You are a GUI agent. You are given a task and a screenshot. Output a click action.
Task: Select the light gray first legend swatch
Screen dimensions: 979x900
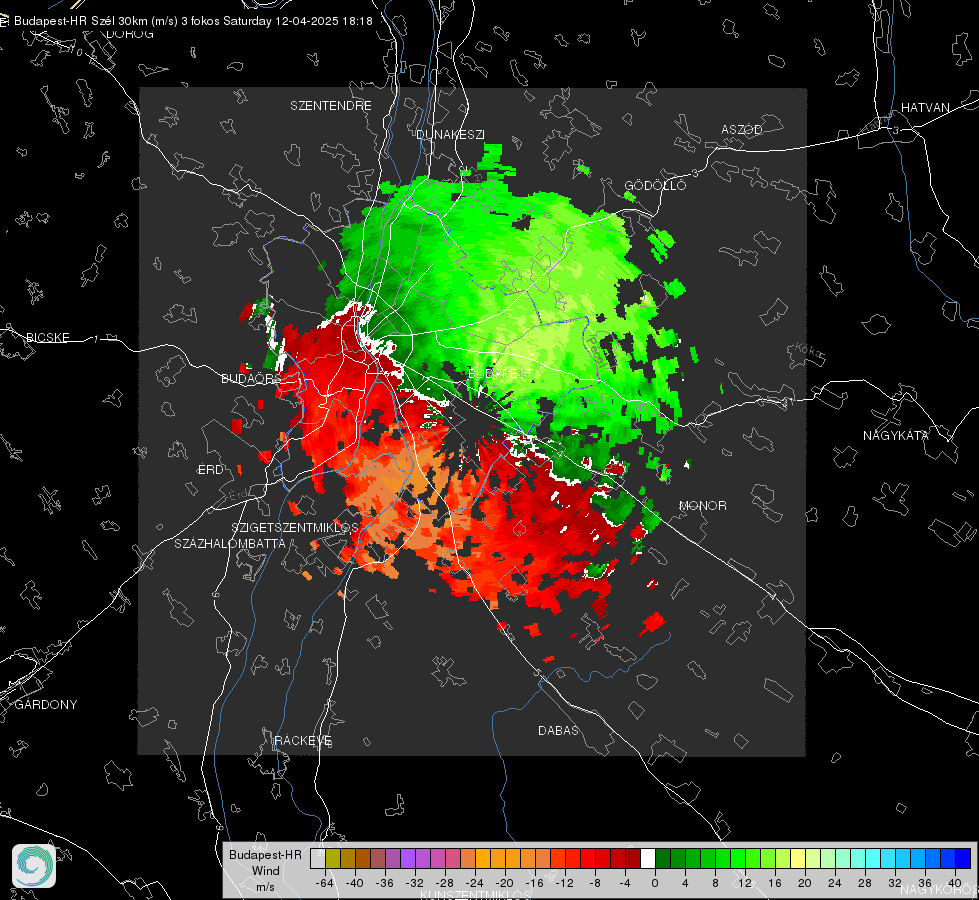click(x=318, y=858)
